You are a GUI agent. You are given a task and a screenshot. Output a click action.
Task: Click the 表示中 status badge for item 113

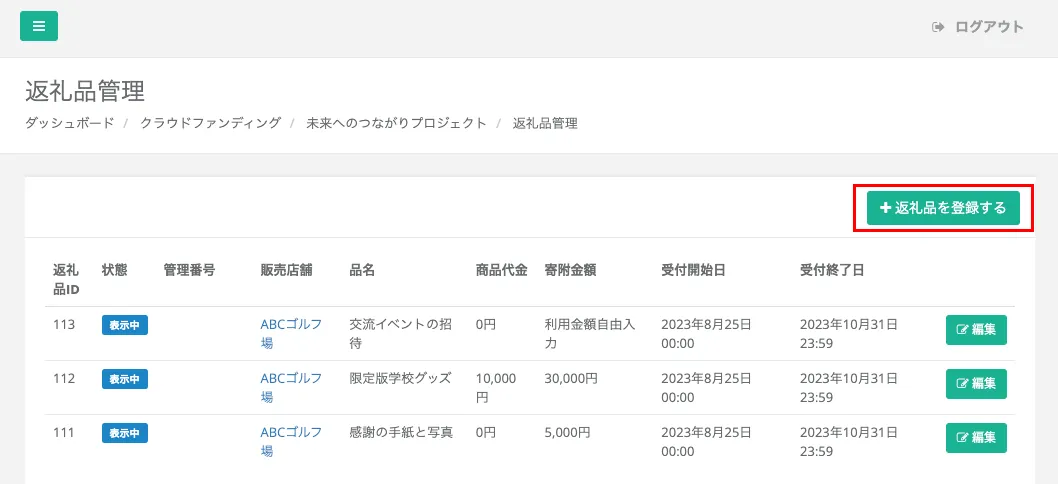click(x=125, y=325)
